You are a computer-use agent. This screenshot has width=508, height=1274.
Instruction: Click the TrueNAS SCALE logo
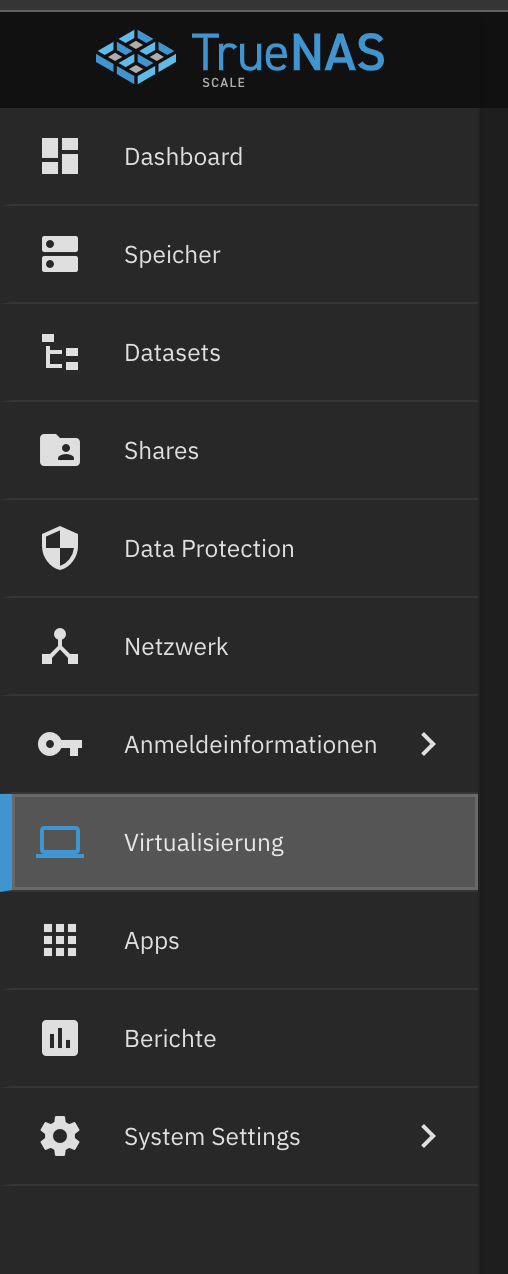tap(240, 55)
